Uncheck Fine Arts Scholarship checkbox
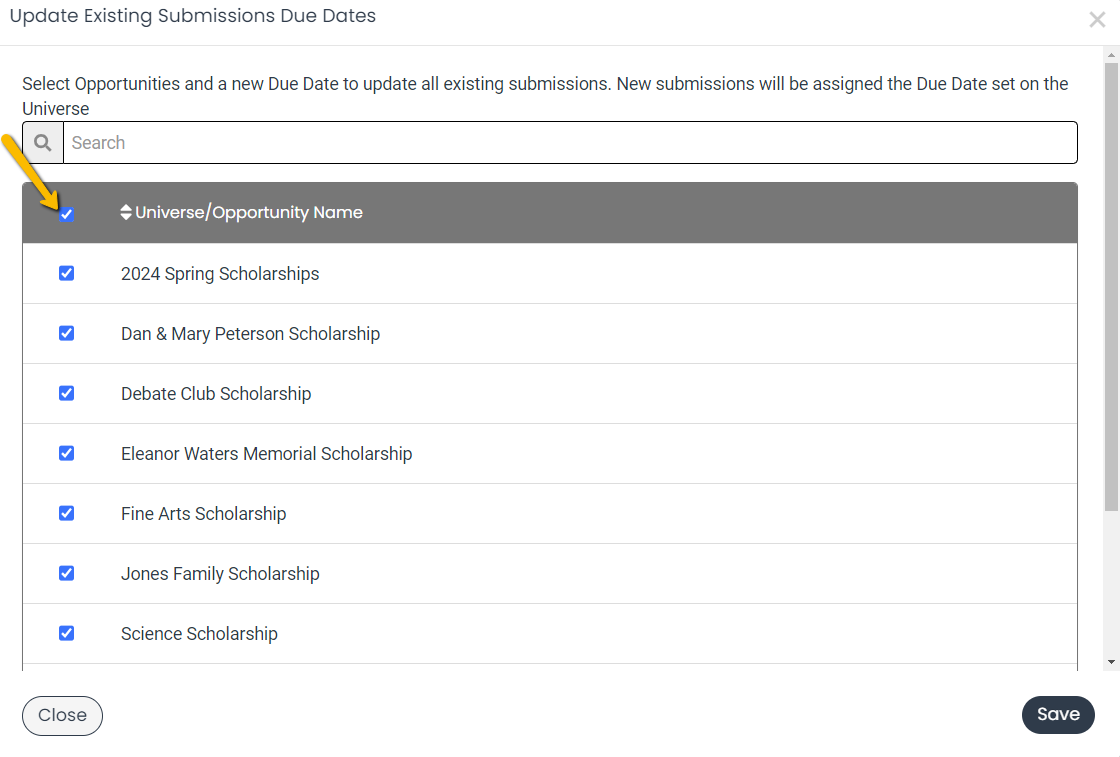This screenshot has height=757, width=1120. click(x=66, y=513)
